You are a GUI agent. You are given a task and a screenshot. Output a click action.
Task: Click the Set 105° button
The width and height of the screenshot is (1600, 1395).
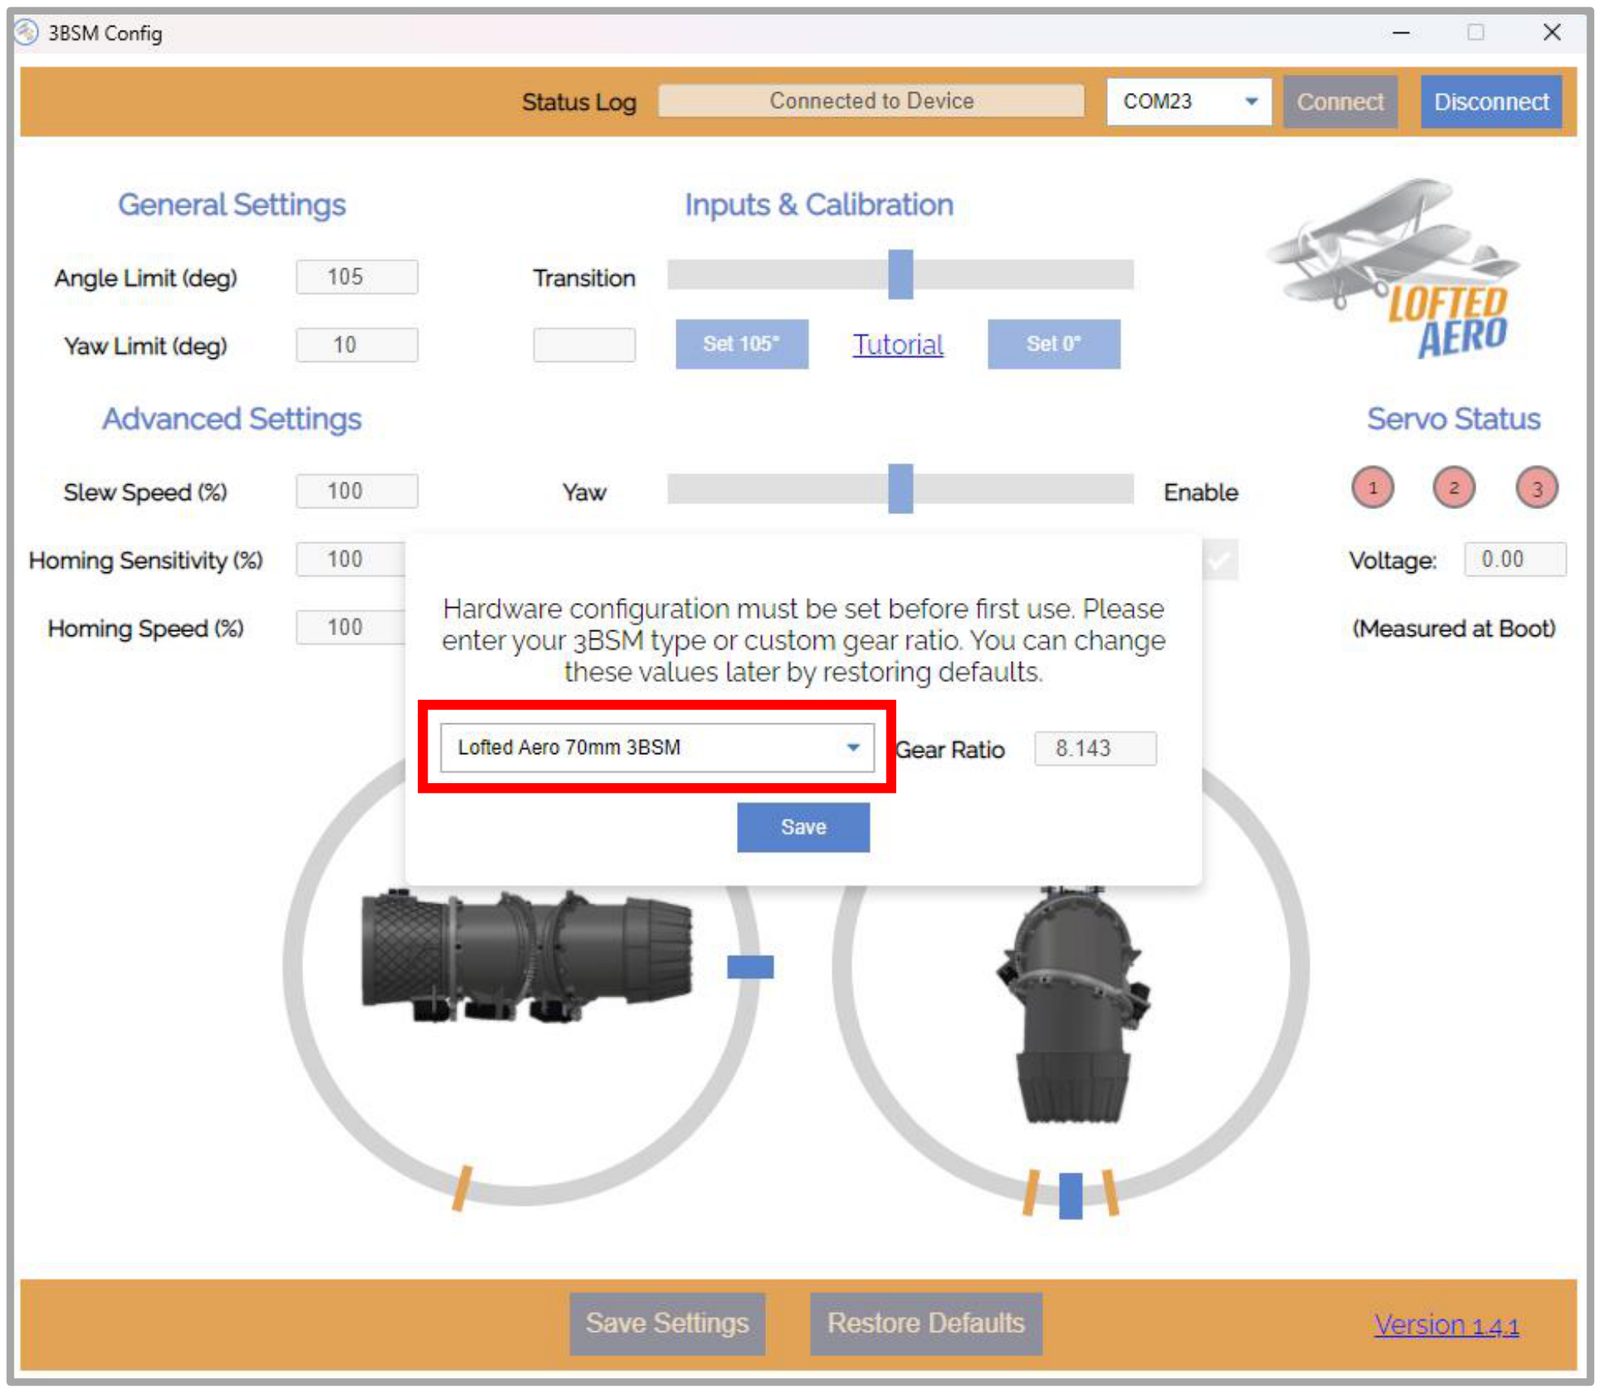click(x=742, y=344)
